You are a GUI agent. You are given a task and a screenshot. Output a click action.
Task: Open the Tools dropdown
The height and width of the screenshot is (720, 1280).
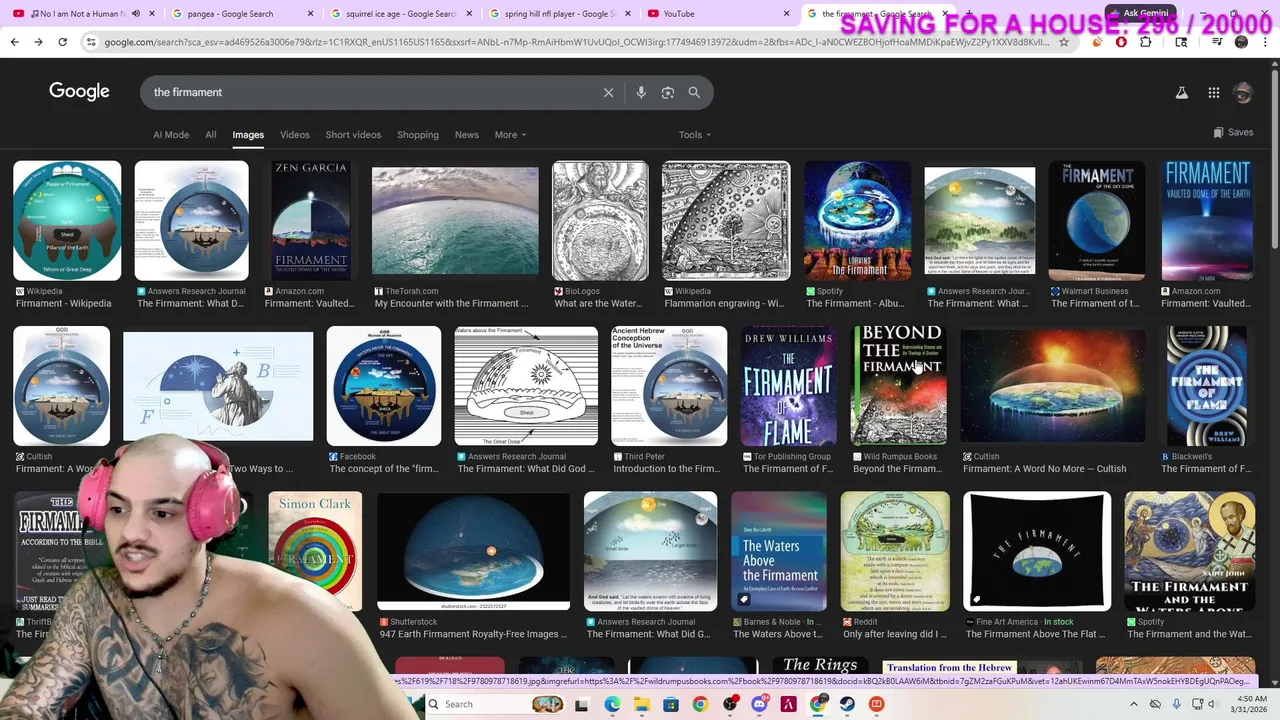pos(695,135)
